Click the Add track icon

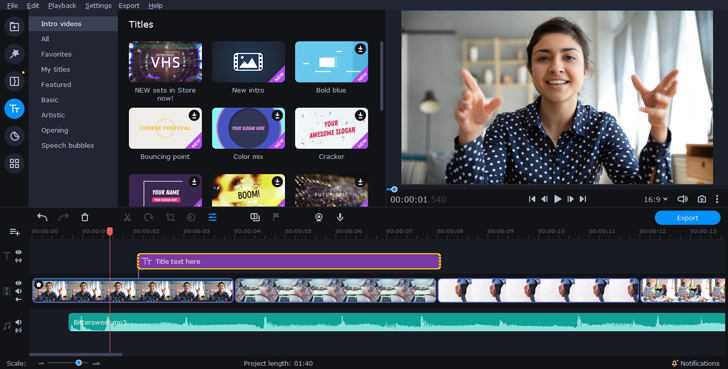click(x=14, y=232)
